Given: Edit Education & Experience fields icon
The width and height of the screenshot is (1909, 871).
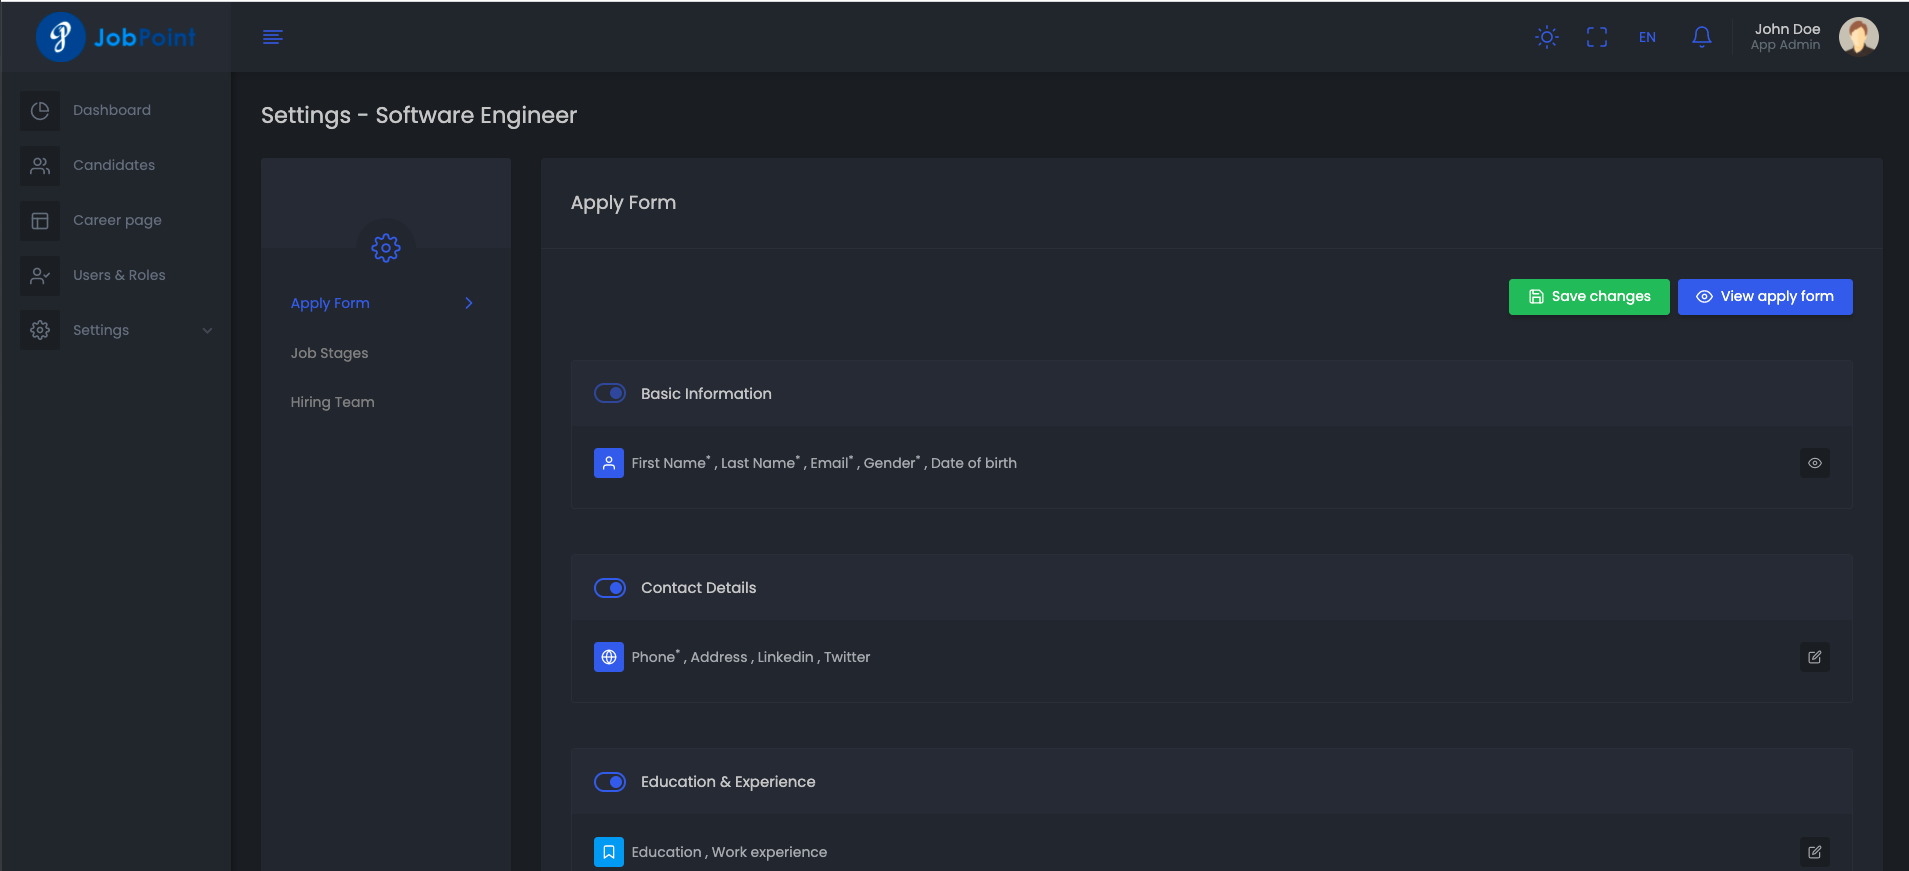Looking at the screenshot, I should [x=1814, y=852].
